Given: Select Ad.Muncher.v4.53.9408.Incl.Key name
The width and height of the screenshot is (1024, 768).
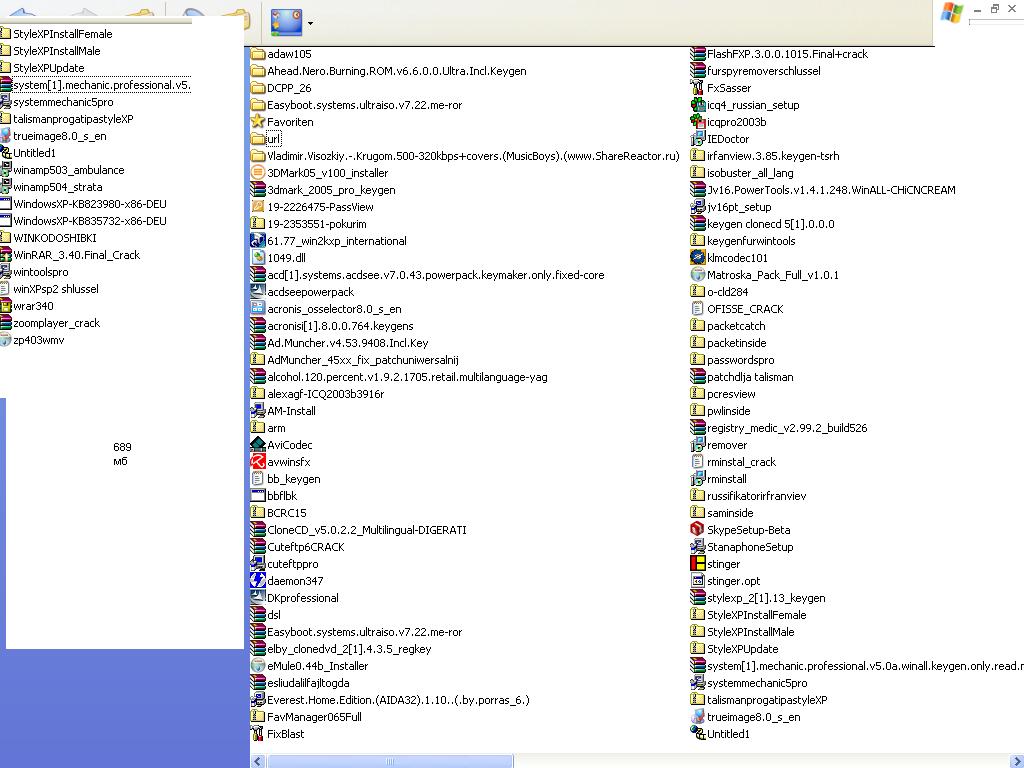Looking at the screenshot, I should 347,342.
